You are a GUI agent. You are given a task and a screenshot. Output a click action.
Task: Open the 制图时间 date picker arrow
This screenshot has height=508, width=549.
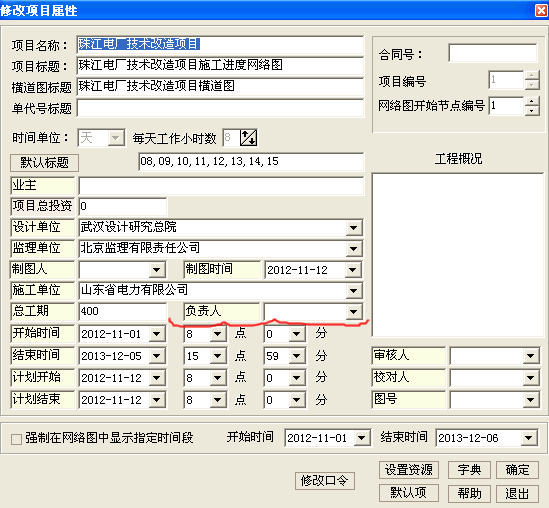point(353,270)
